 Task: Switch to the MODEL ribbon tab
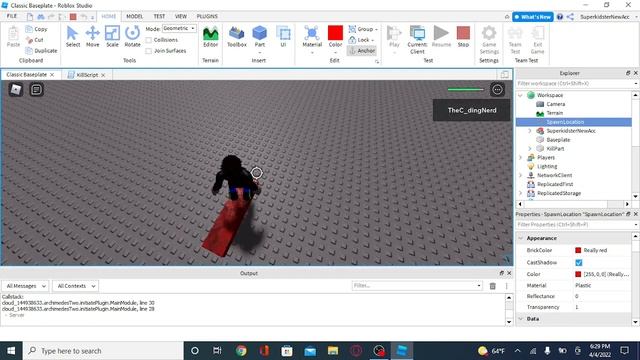pos(134,16)
